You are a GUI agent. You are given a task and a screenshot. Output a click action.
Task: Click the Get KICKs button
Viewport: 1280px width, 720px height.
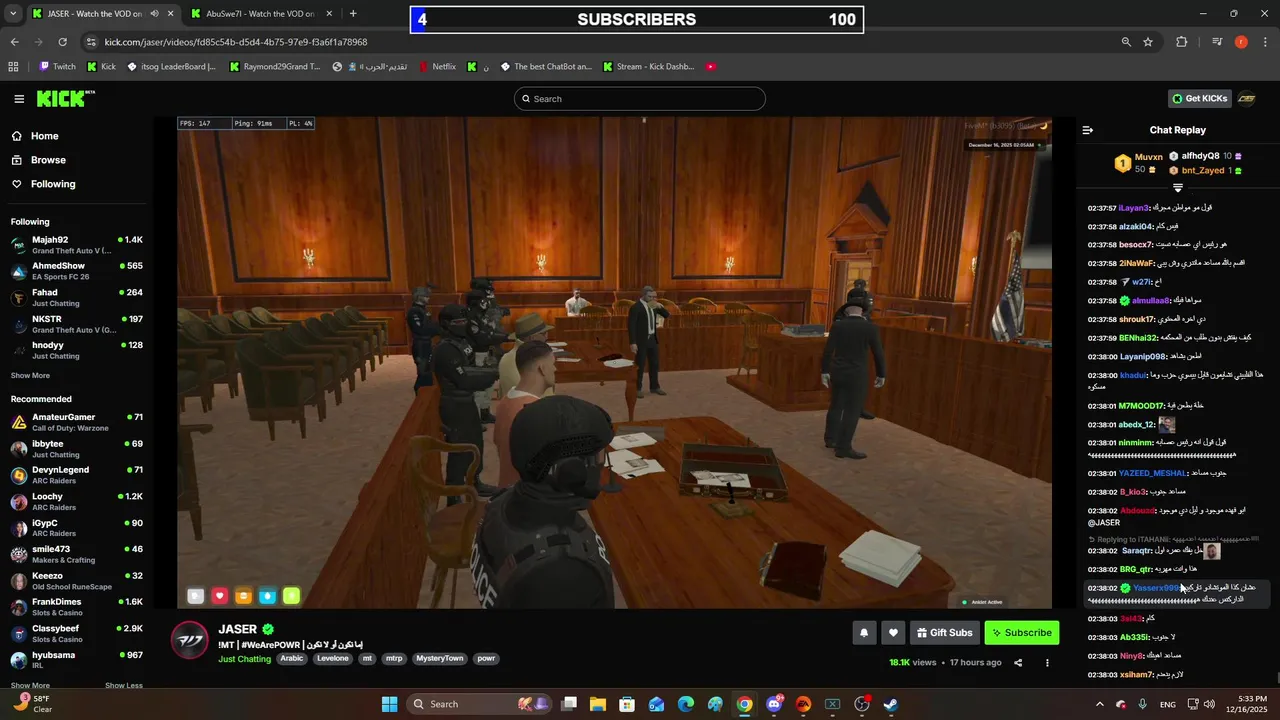pos(1199,98)
